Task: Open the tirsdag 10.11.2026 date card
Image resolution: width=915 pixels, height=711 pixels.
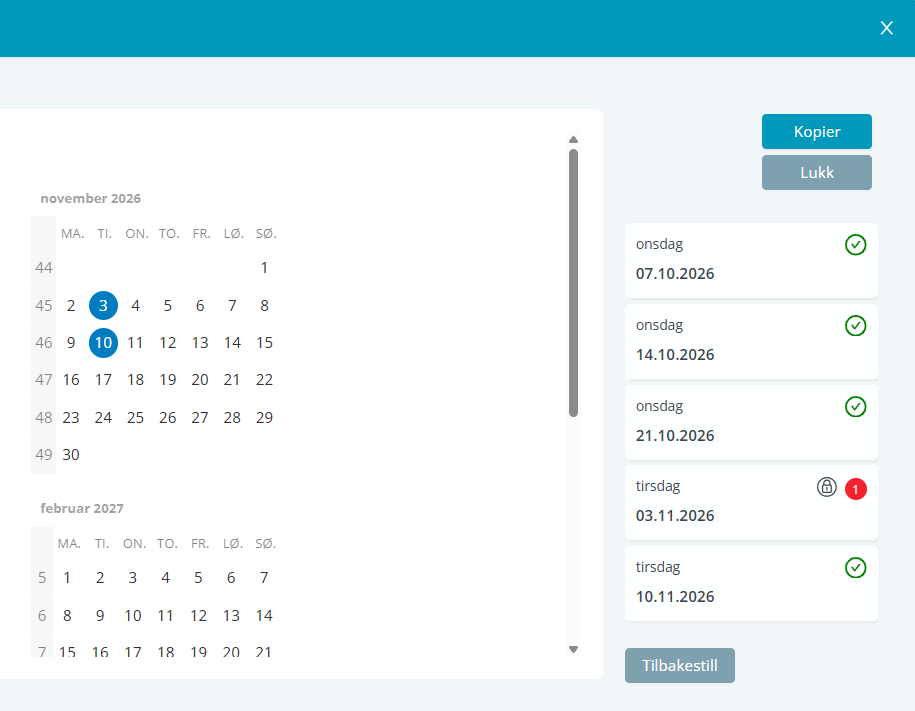Action: point(751,583)
